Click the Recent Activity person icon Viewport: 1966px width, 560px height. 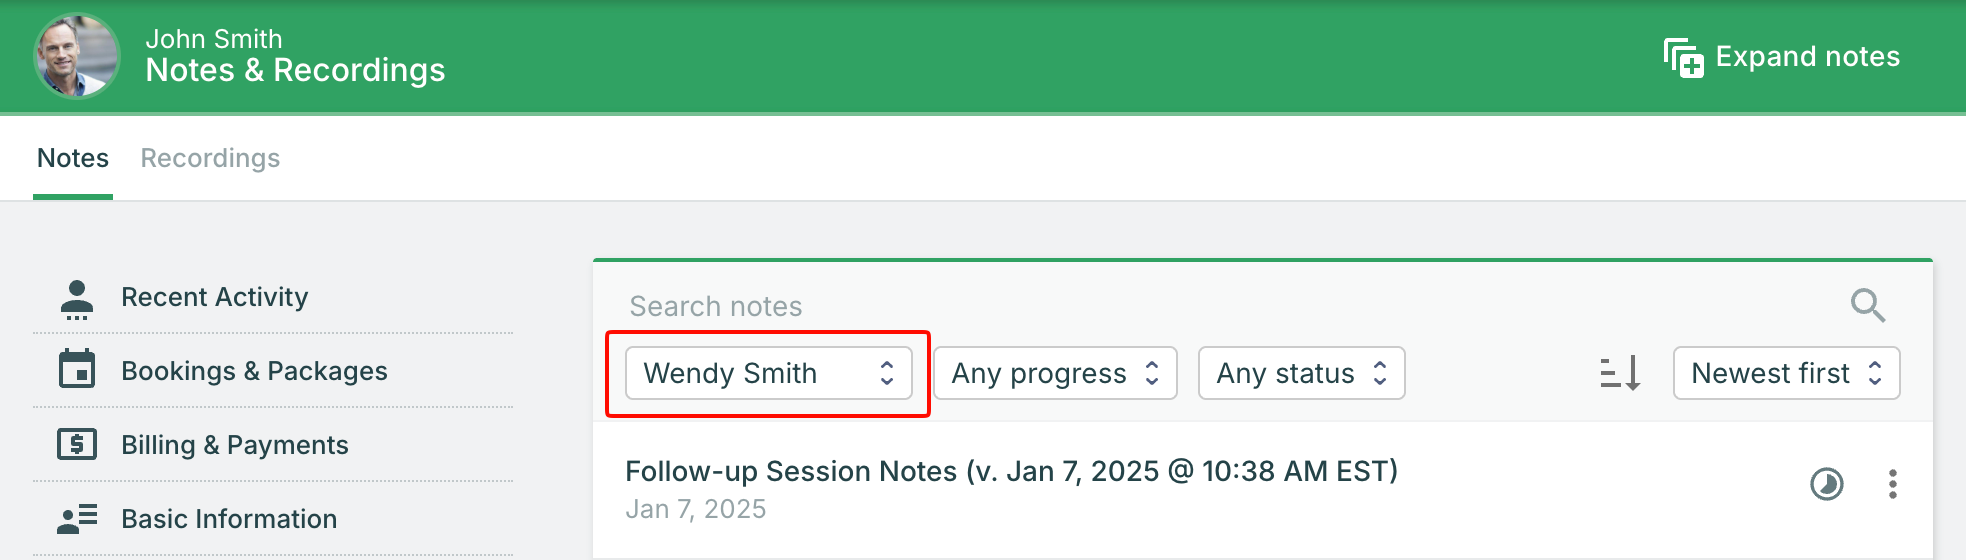[77, 298]
